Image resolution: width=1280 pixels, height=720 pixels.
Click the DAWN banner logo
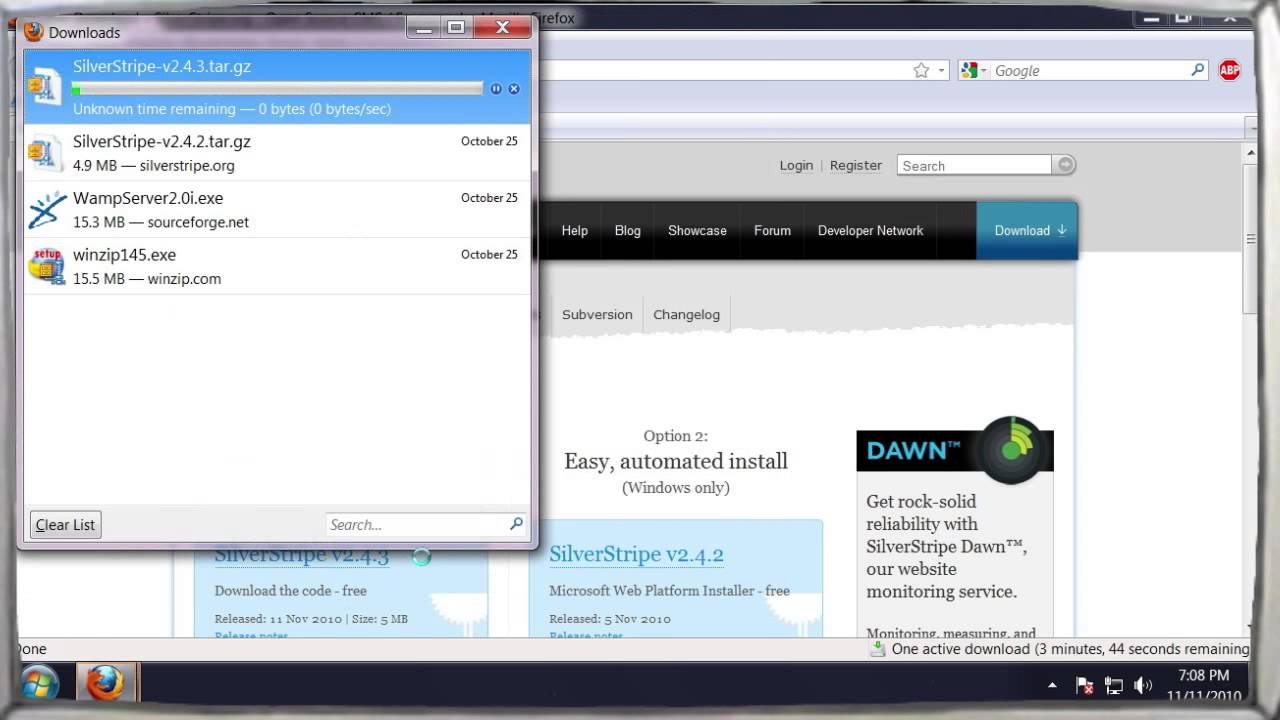pyautogui.click(x=955, y=450)
